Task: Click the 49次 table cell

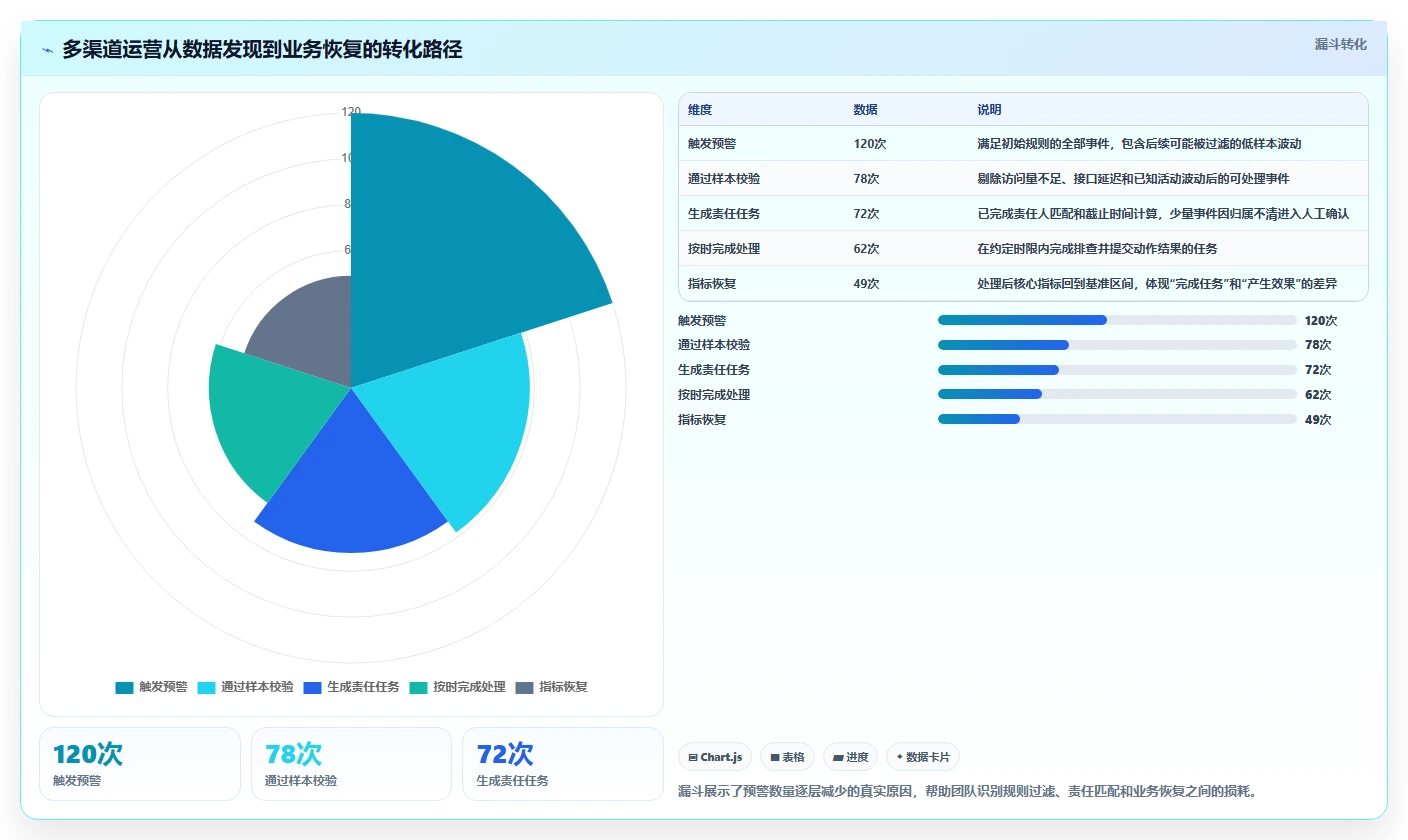Action: 867,284
